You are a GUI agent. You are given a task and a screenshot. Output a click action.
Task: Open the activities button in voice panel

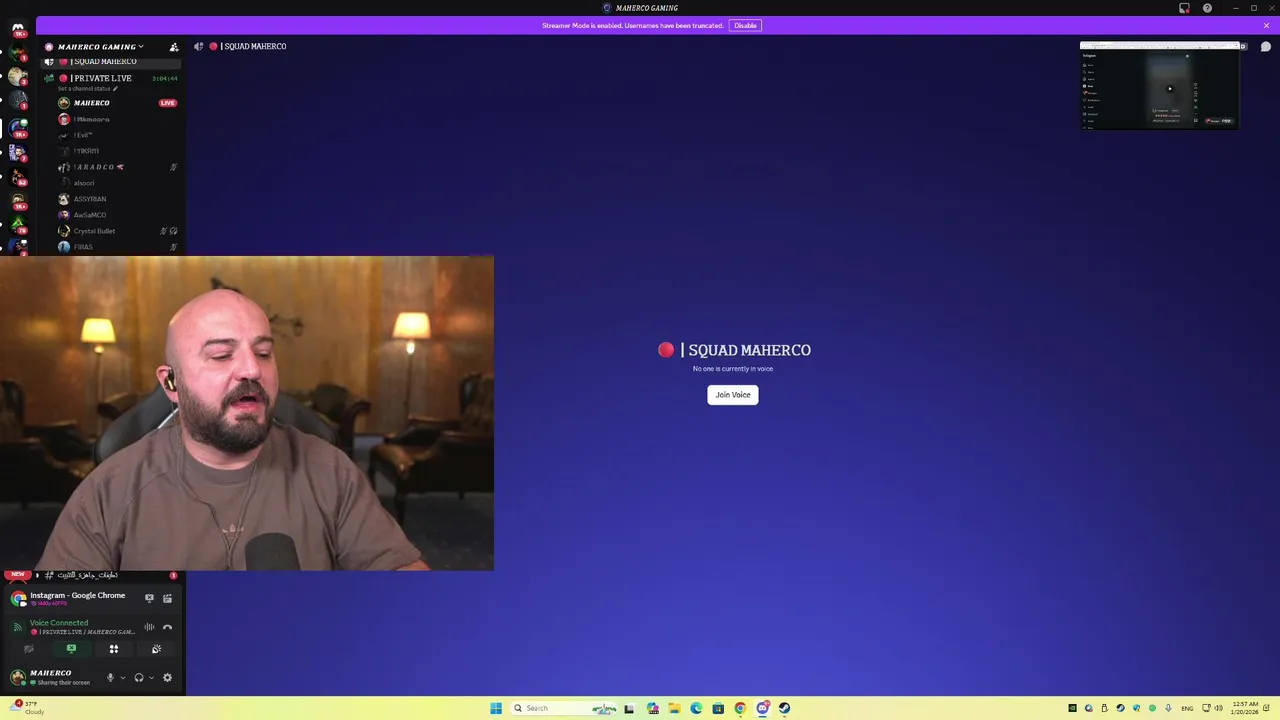(114, 649)
